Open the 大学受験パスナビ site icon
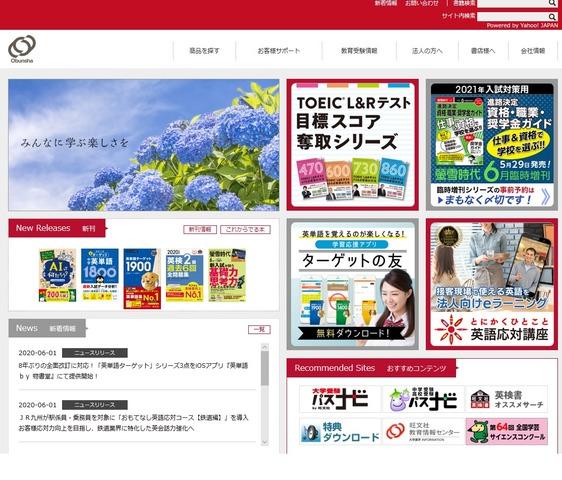The width and height of the screenshot is (562, 480). pos(340,399)
